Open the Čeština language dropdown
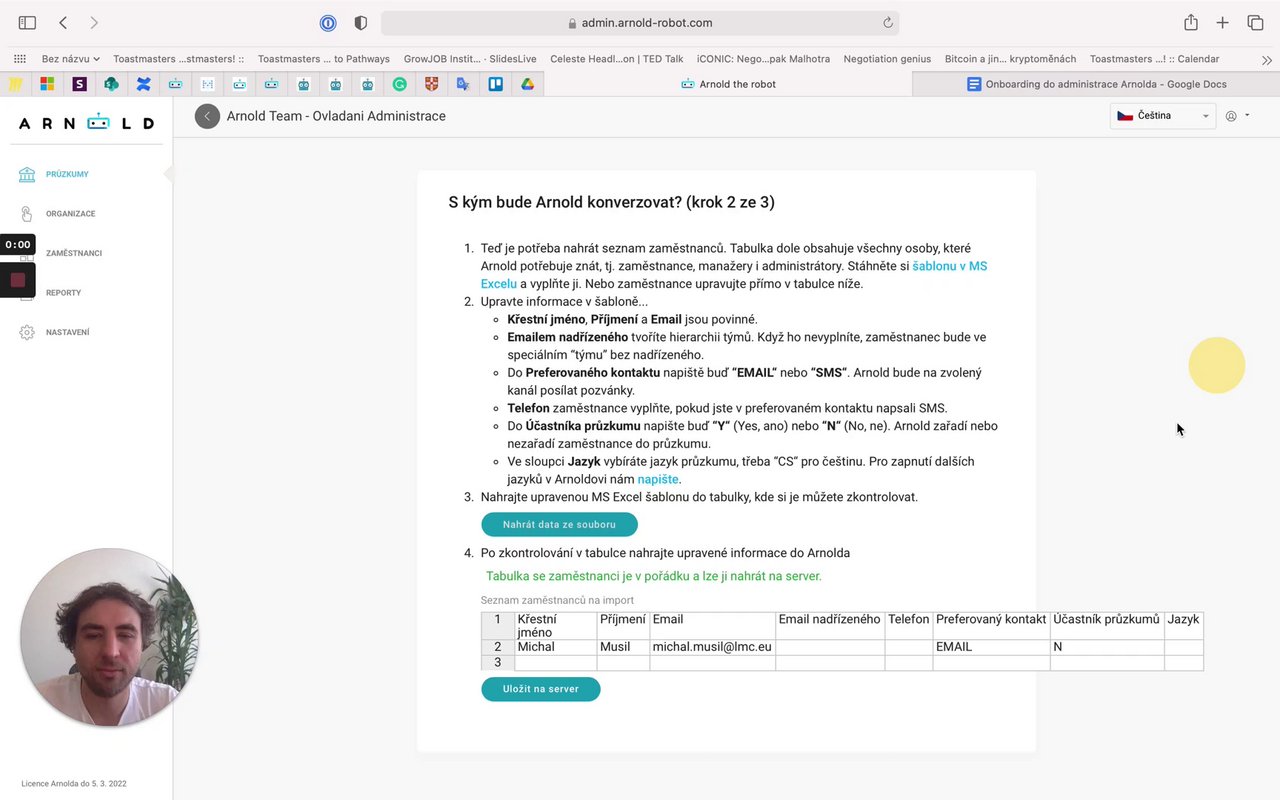This screenshot has height=800, width=1280. point(1163,116)
